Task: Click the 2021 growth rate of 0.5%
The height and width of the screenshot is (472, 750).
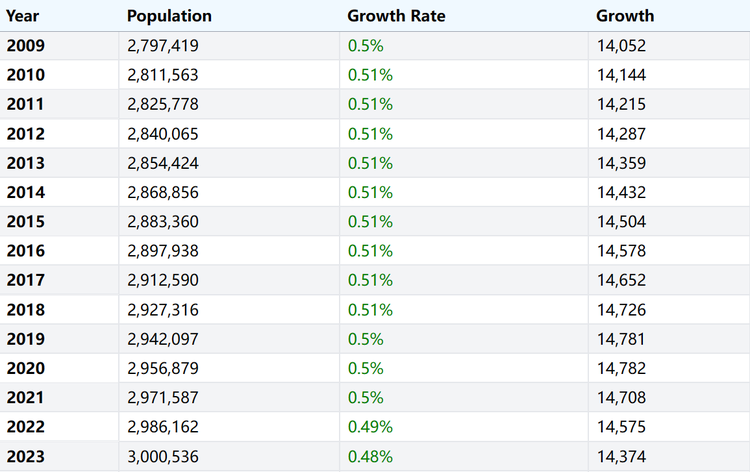Action: click(x=365, y=398)
